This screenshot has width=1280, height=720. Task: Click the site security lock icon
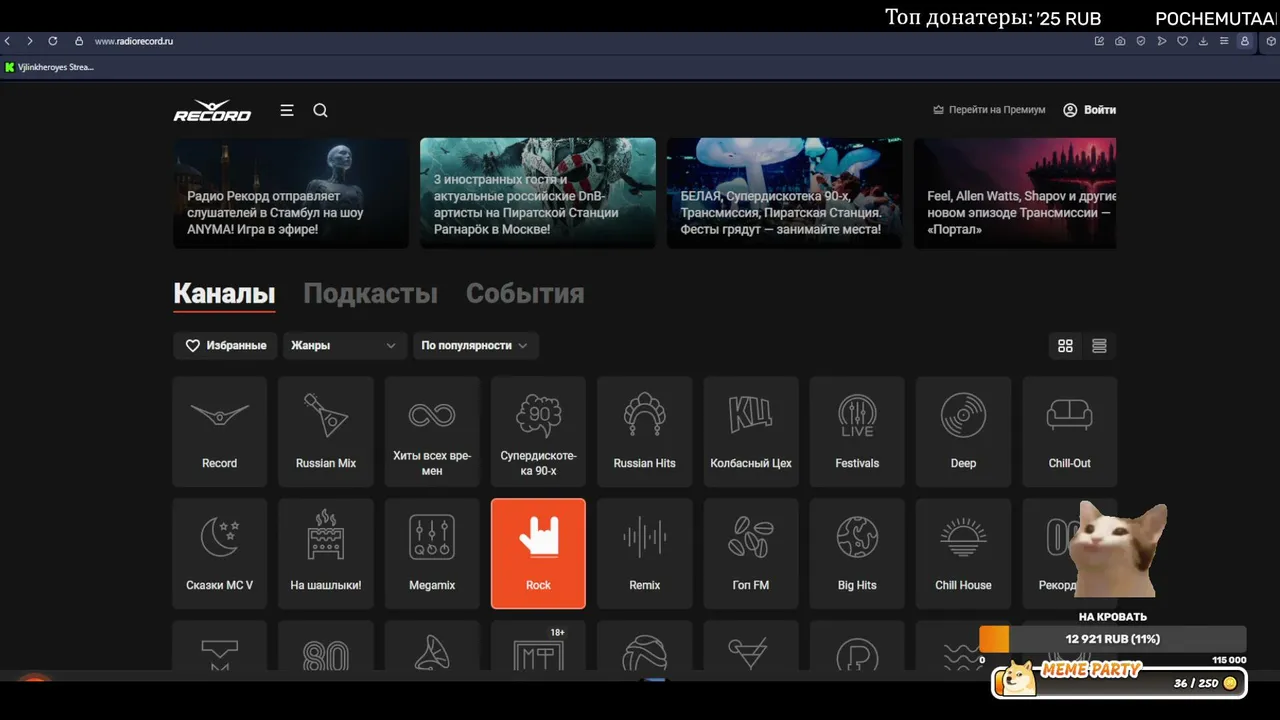(x=79, y=41)
